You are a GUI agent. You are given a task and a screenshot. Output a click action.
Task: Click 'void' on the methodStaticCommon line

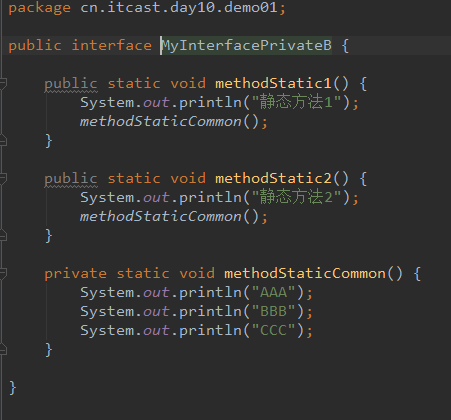(x=197, y=273)
